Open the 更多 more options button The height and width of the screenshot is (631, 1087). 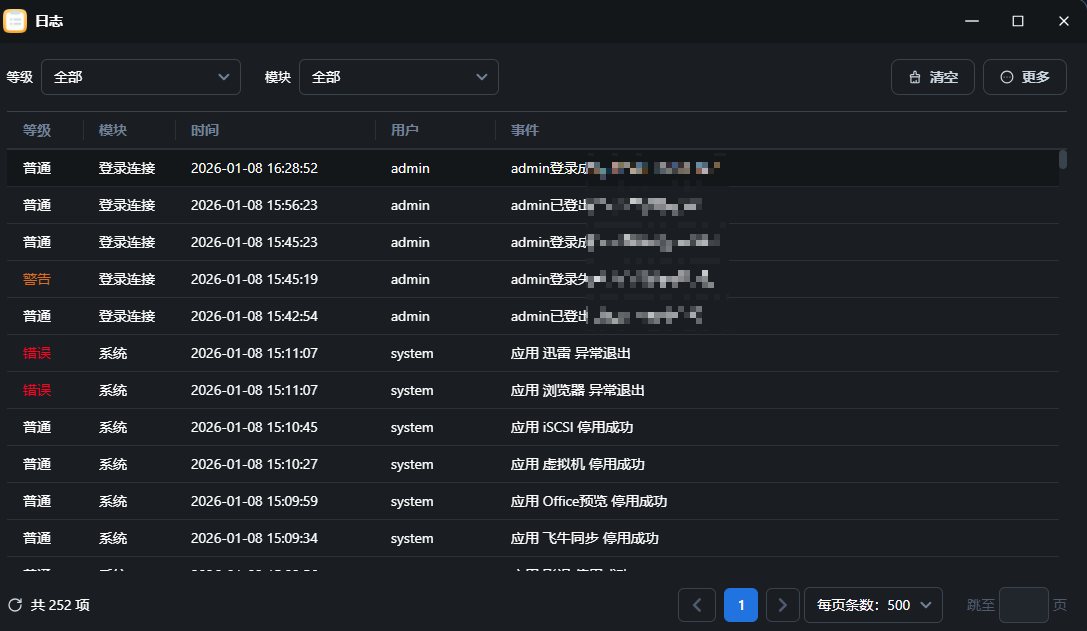1024,77
